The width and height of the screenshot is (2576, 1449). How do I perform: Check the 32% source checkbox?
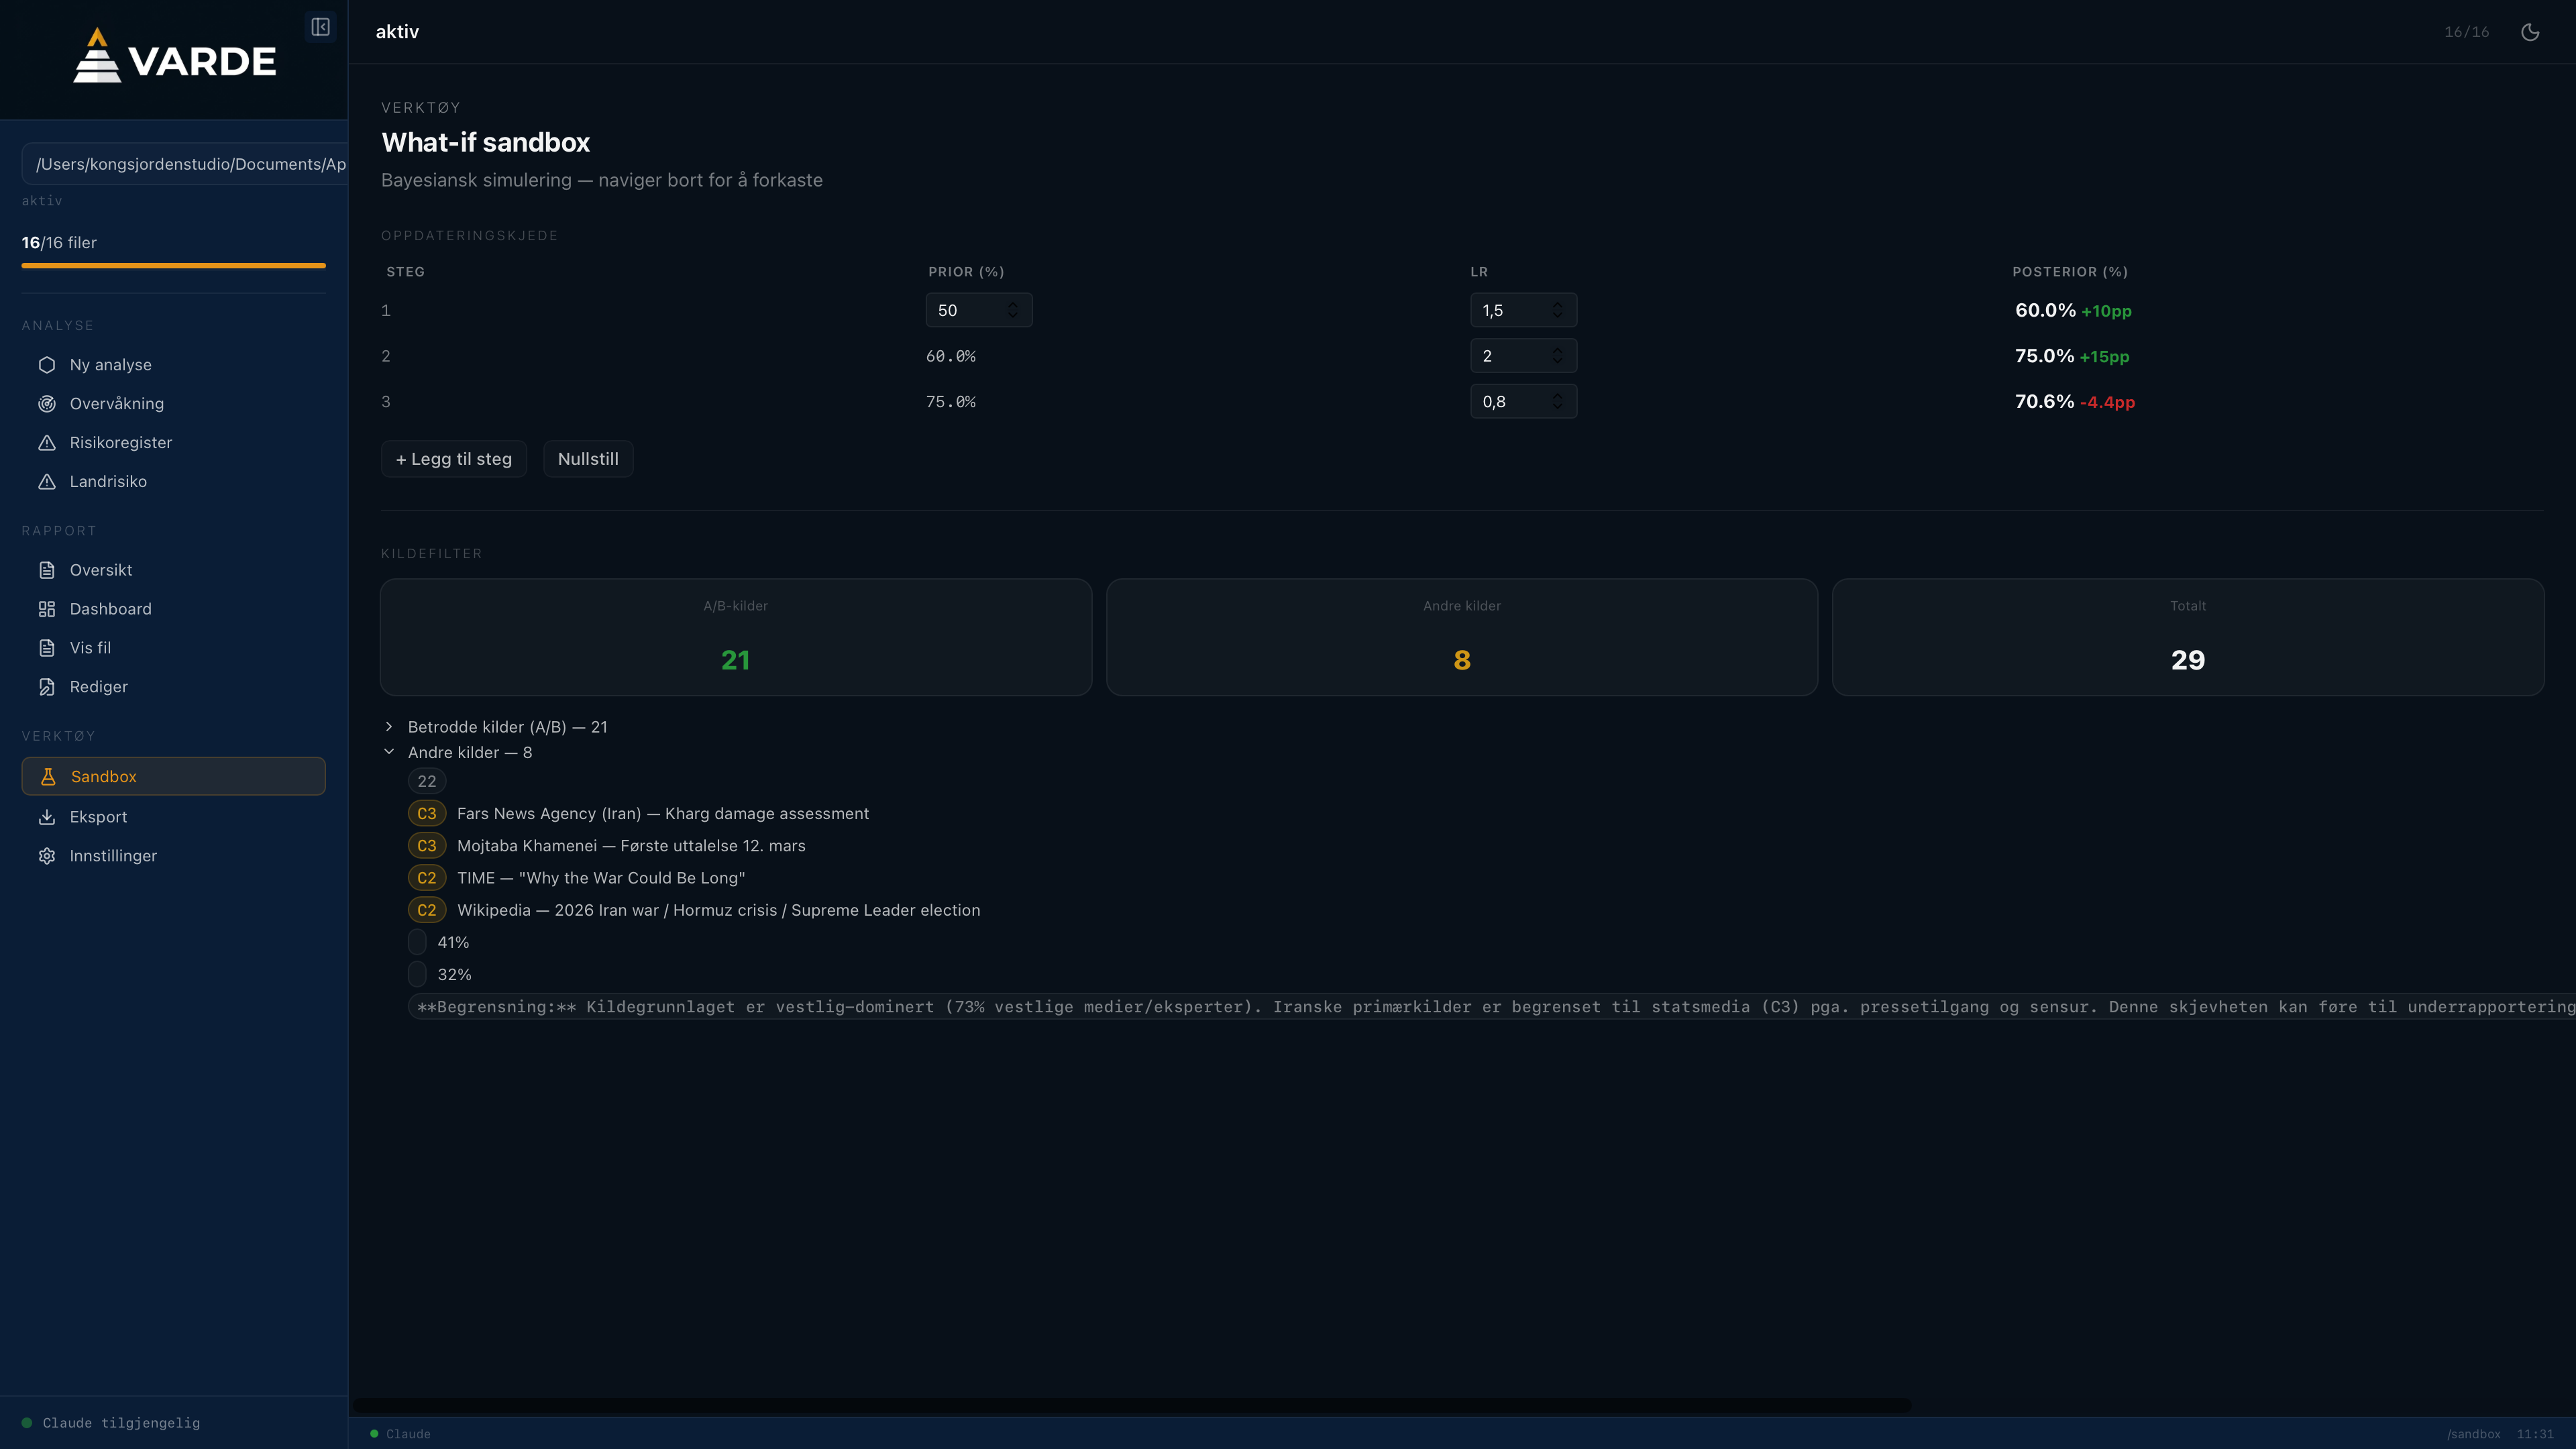pos(417,974)
